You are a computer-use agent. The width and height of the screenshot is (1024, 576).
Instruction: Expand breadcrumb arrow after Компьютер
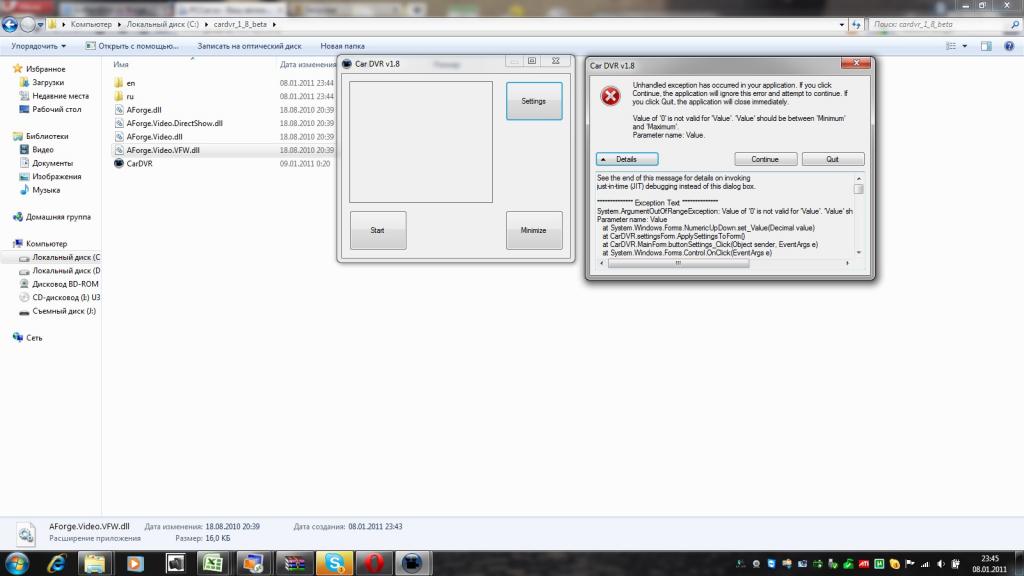pos(119,24)
